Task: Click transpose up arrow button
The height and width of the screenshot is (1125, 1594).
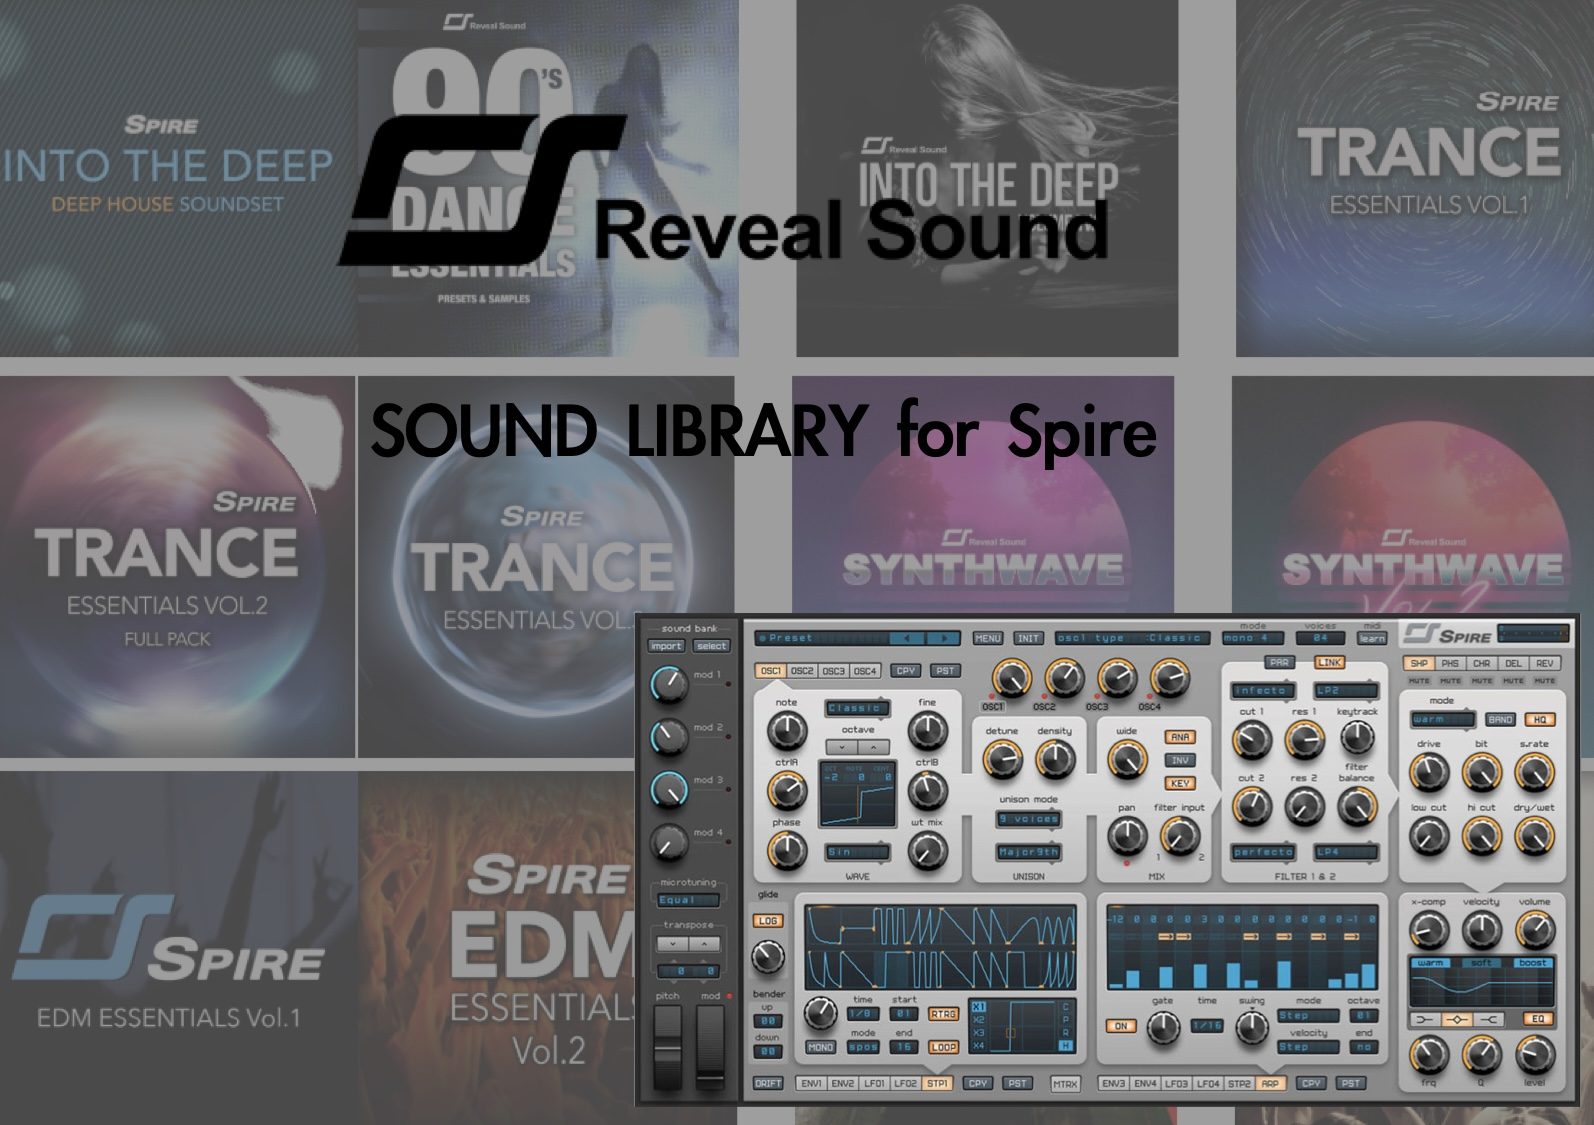Action: coord(704,943)
